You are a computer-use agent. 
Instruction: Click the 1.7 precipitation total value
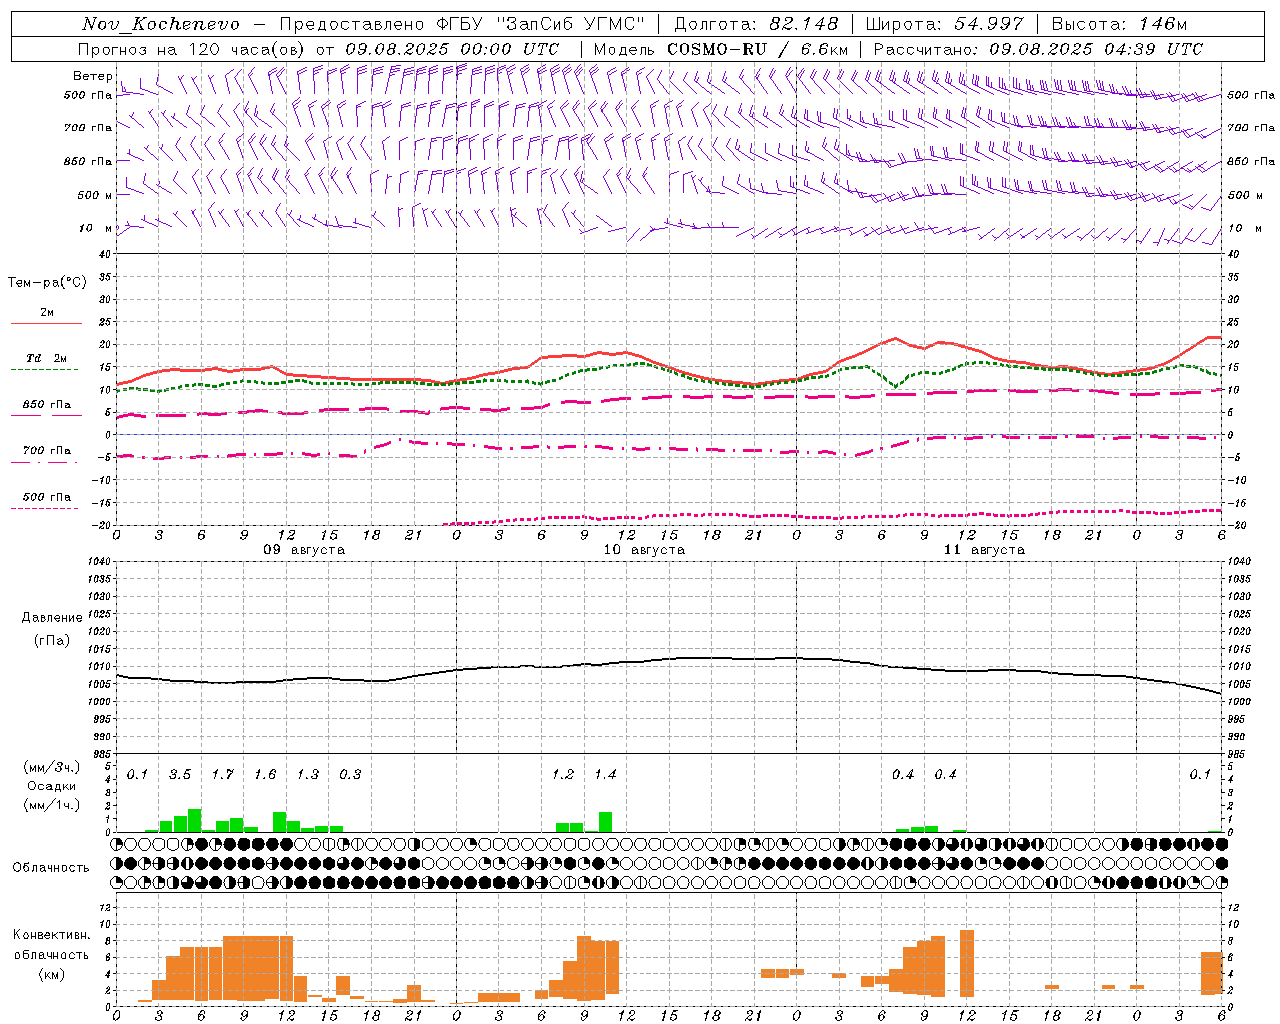(x=222, y=775)
